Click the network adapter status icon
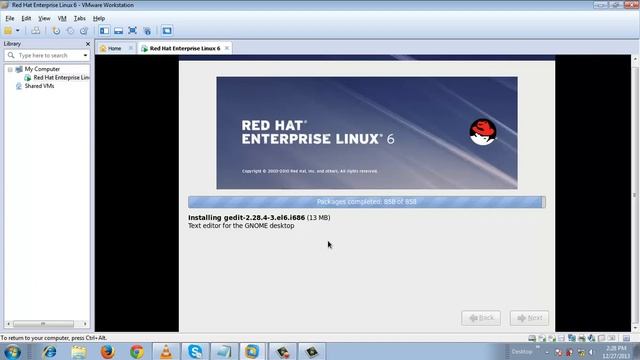The image size is (640, 360). tap(572, 338)
